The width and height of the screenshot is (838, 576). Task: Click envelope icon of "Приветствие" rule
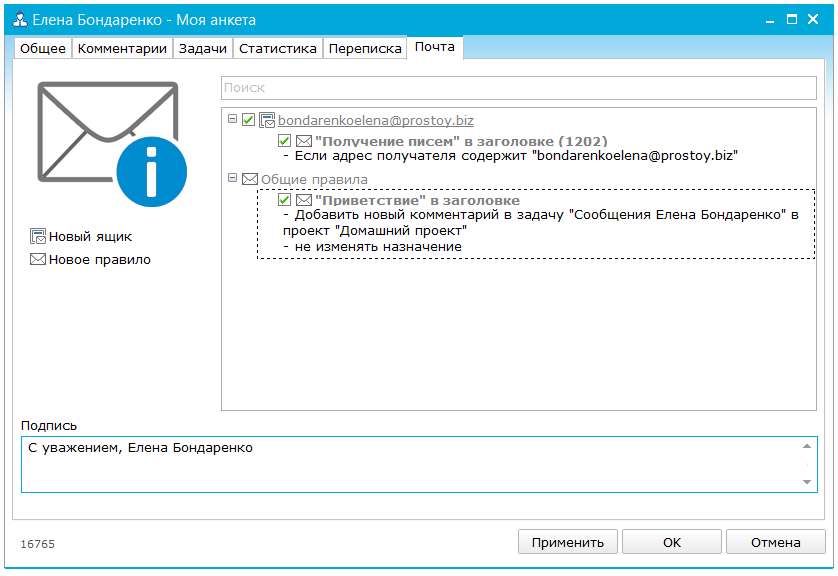303,201
